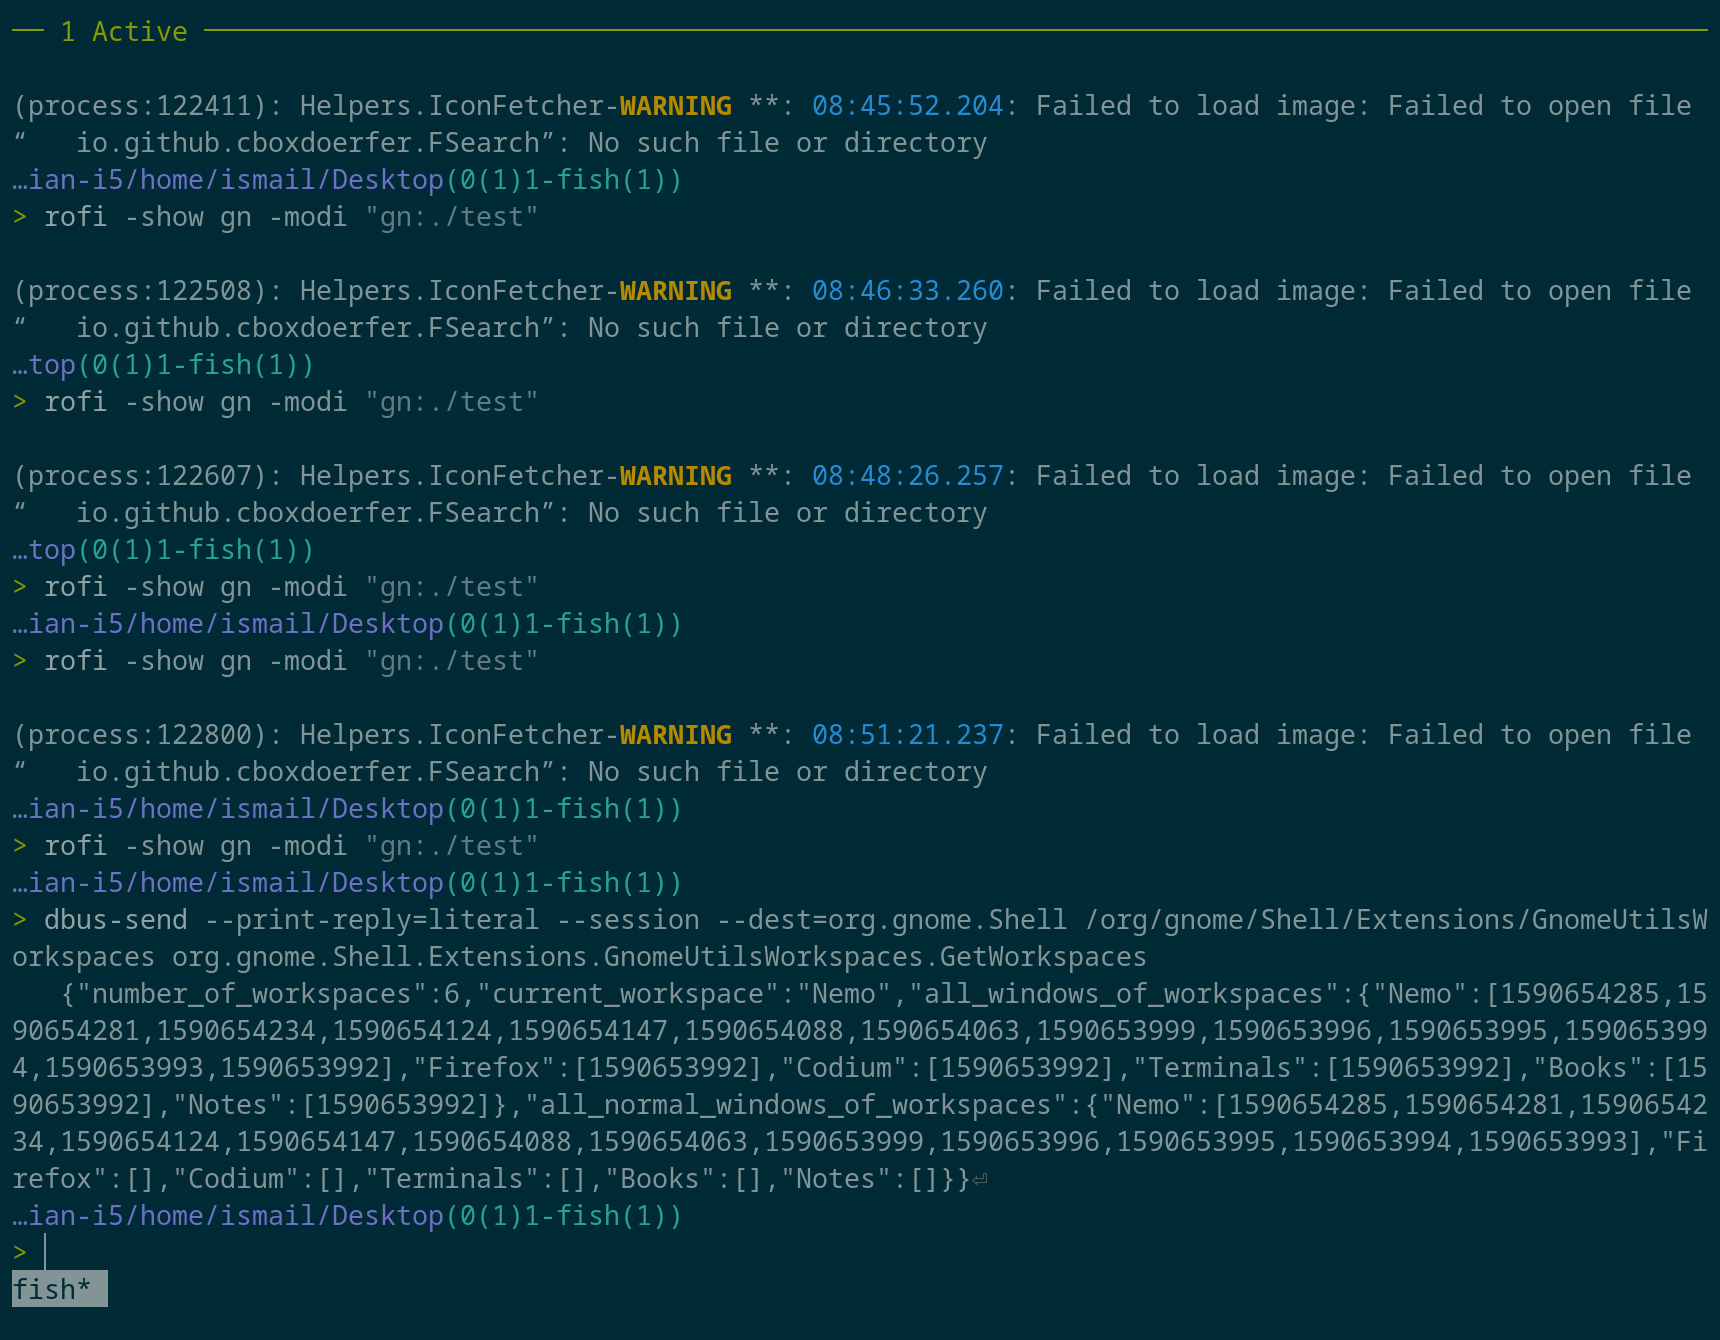1720x1340 pixels.
Task: Click the timestamp 08:46:33.260
Action: [907, 291]
